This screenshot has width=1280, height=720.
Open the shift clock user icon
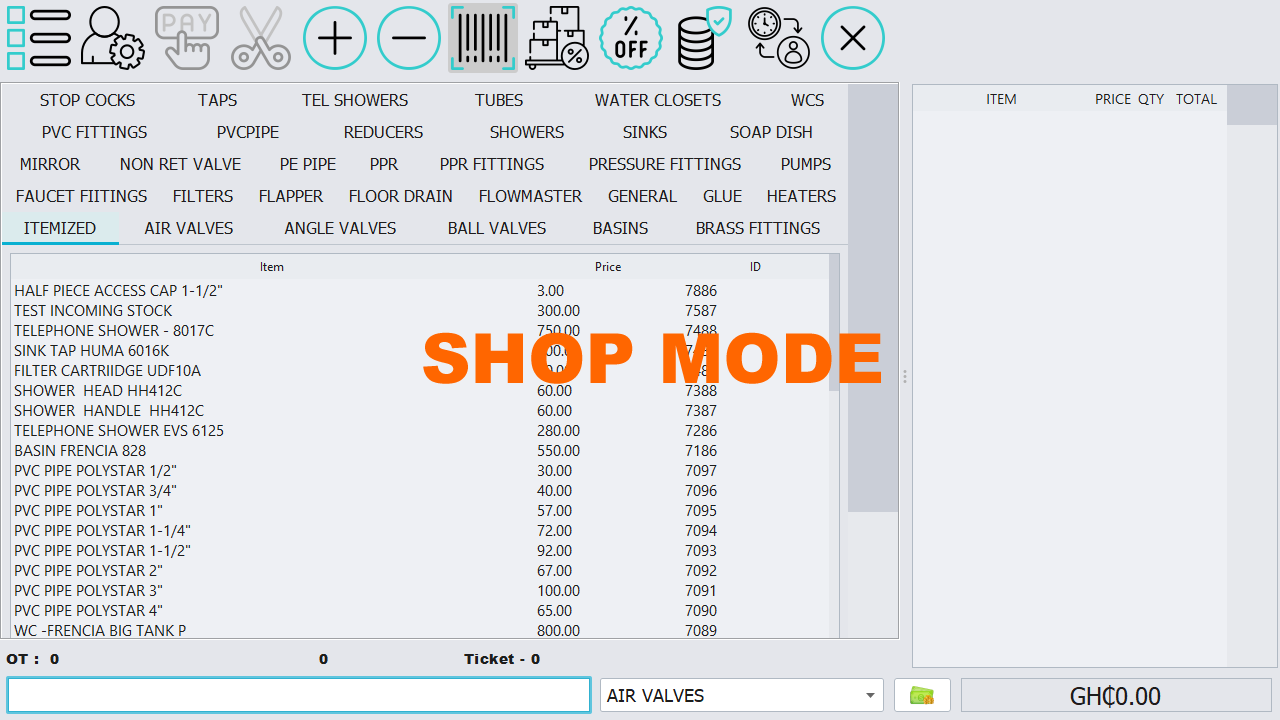[779, 38]
